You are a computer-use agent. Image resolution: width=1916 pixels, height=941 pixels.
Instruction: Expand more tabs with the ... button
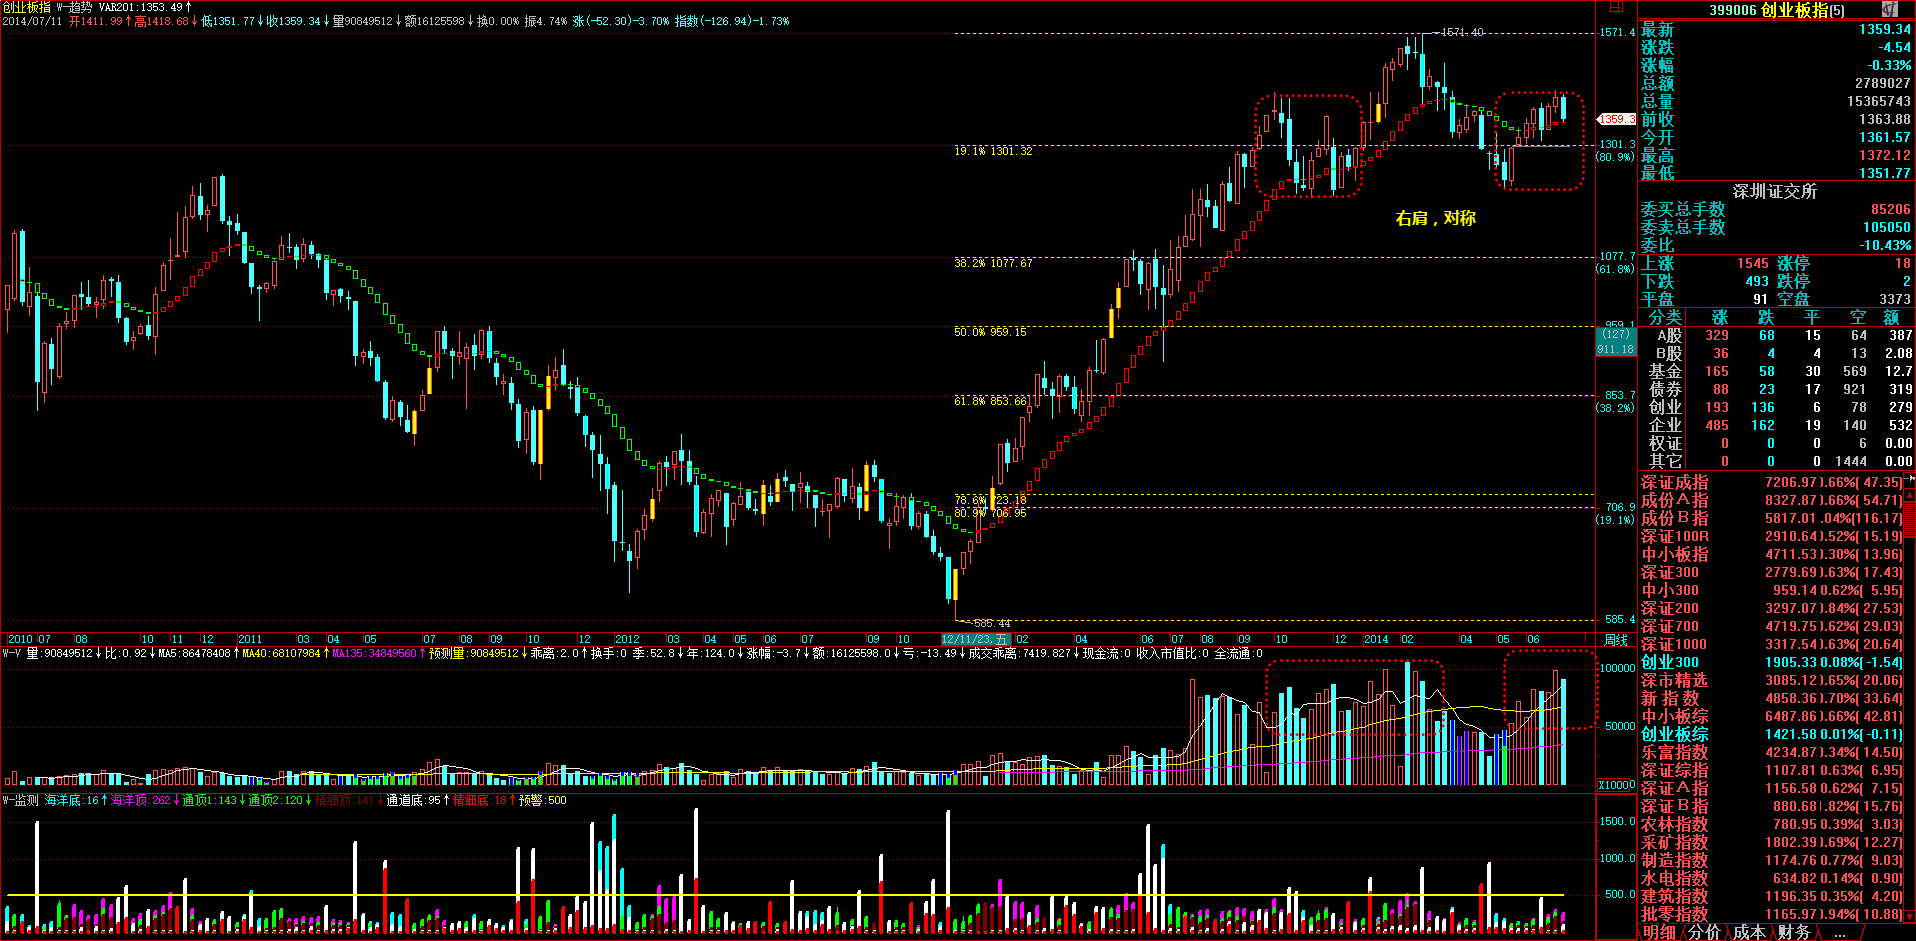point(1839,932)
